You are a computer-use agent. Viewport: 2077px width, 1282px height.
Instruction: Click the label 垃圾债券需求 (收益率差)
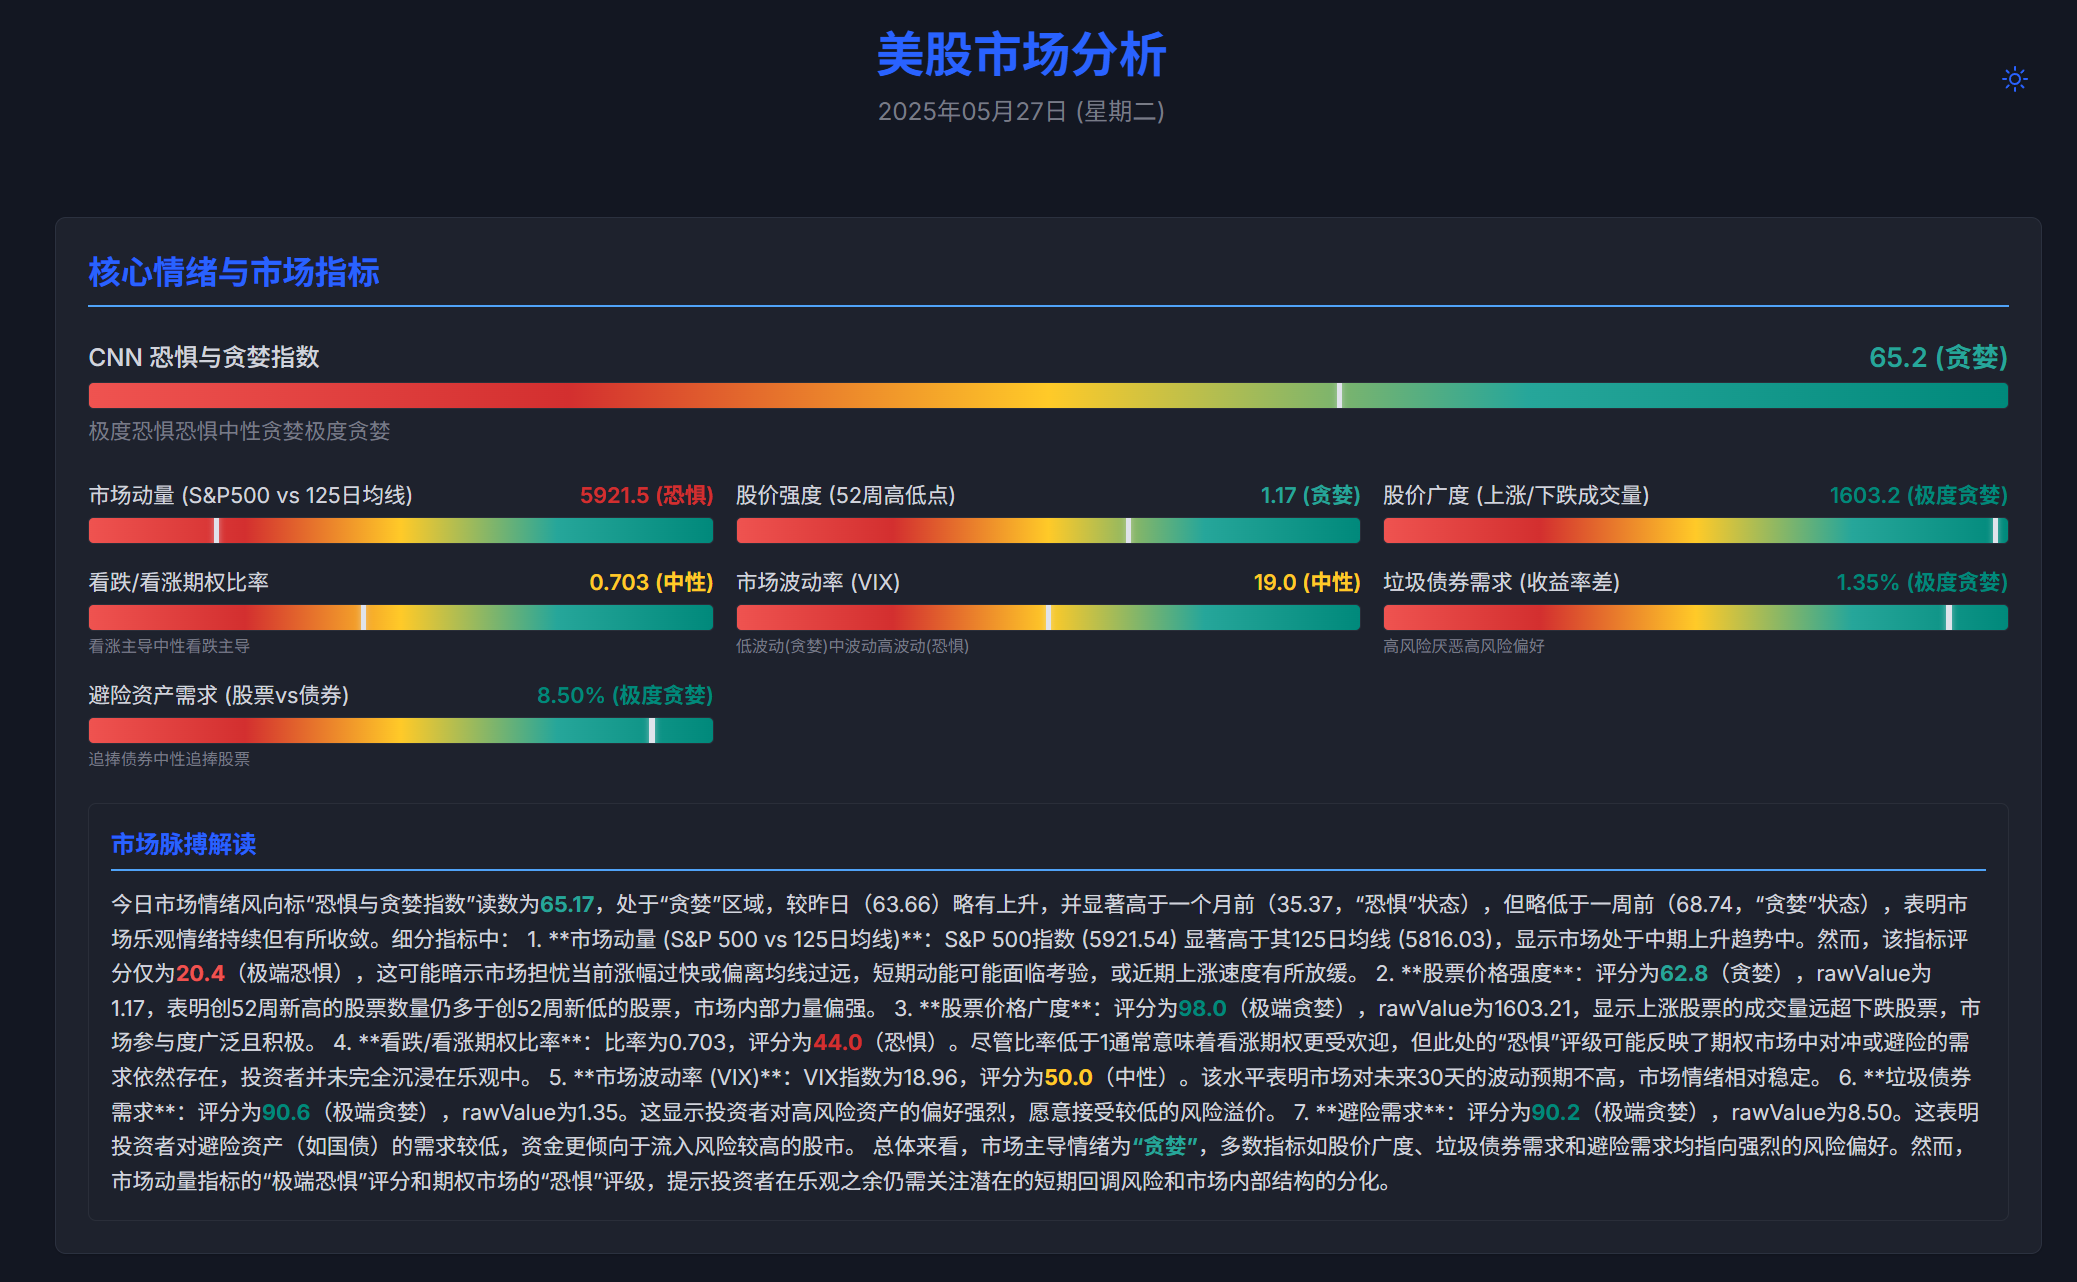click(x=1502, y=582)
